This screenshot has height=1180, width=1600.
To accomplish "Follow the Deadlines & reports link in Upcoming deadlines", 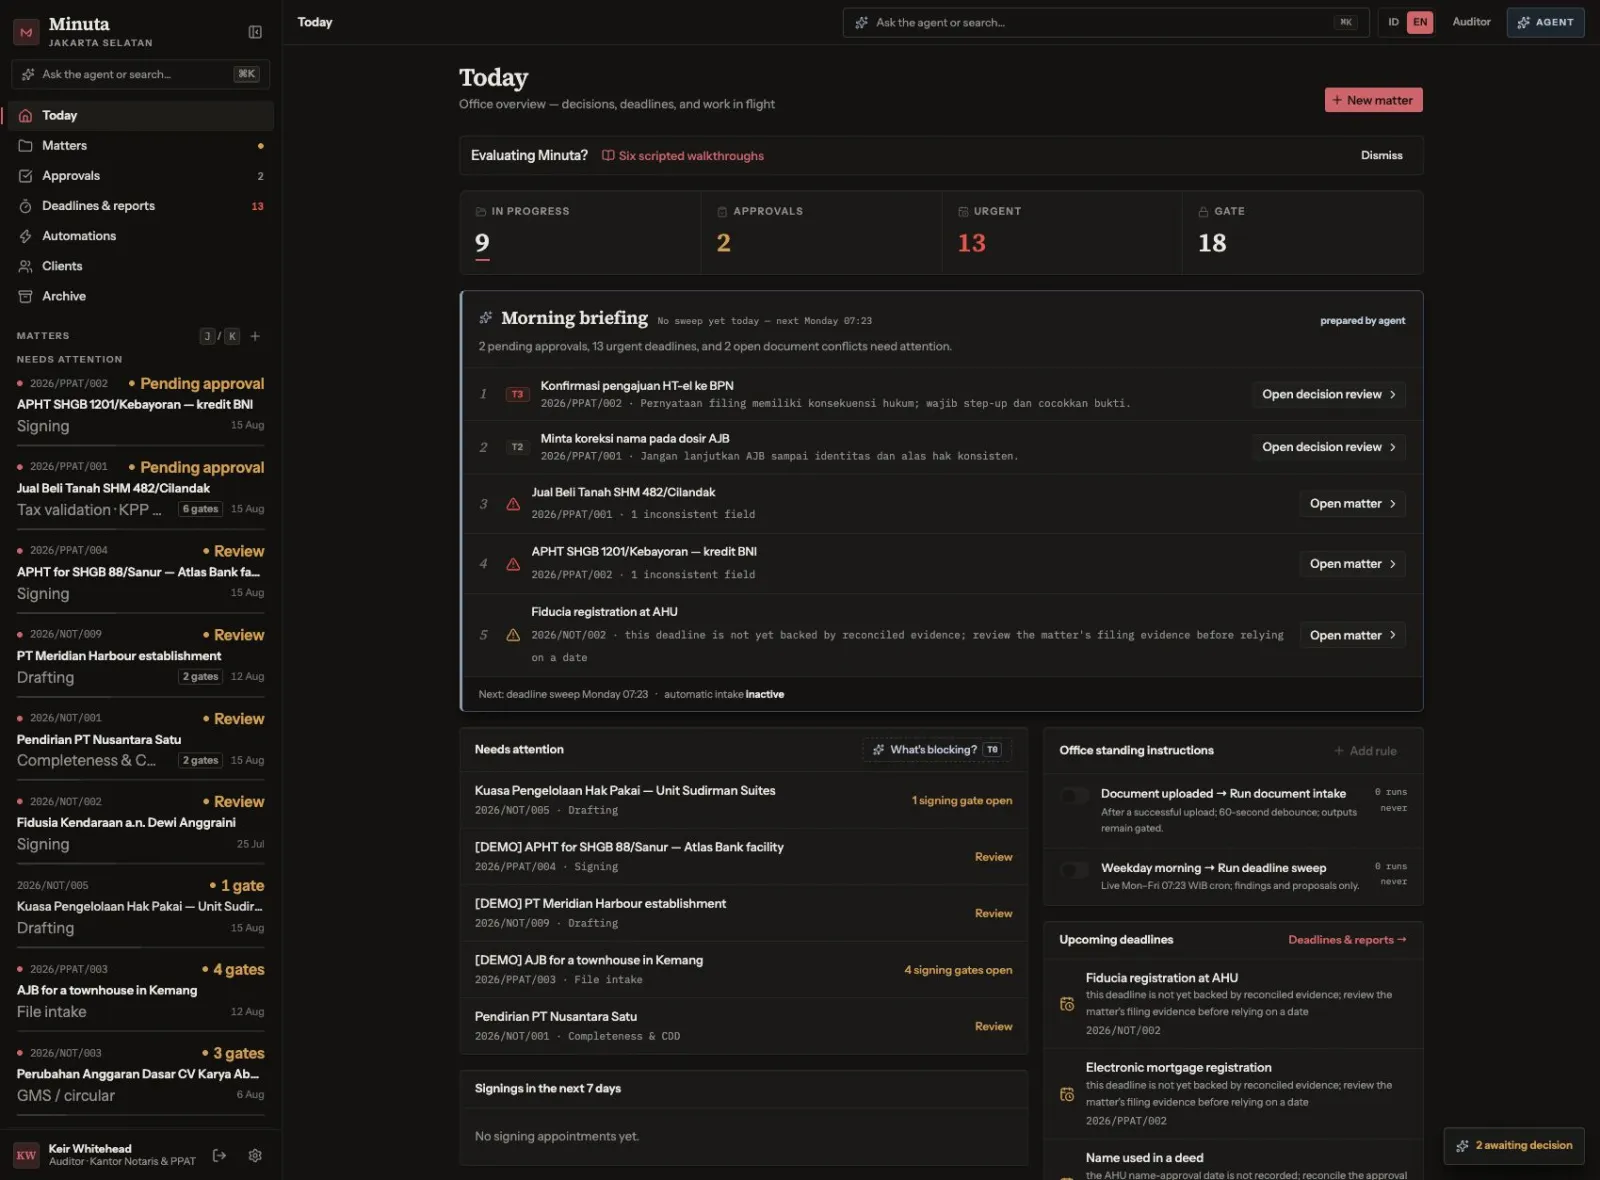I will point(1347,940).
